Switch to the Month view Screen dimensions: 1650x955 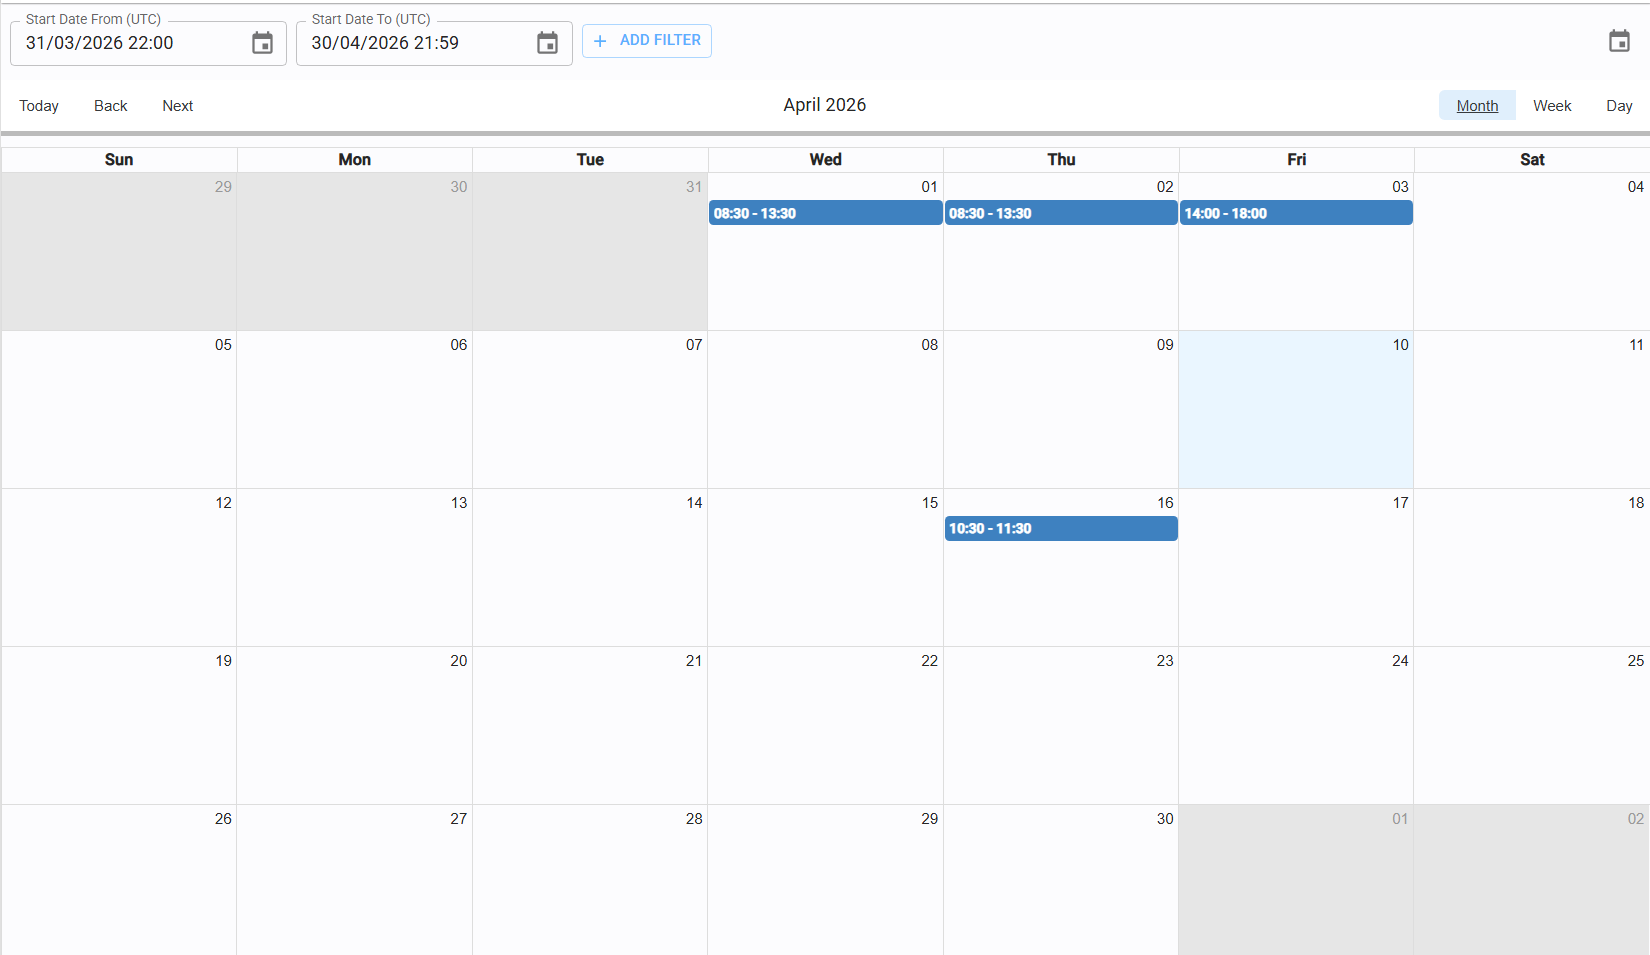pos(1477,106)
